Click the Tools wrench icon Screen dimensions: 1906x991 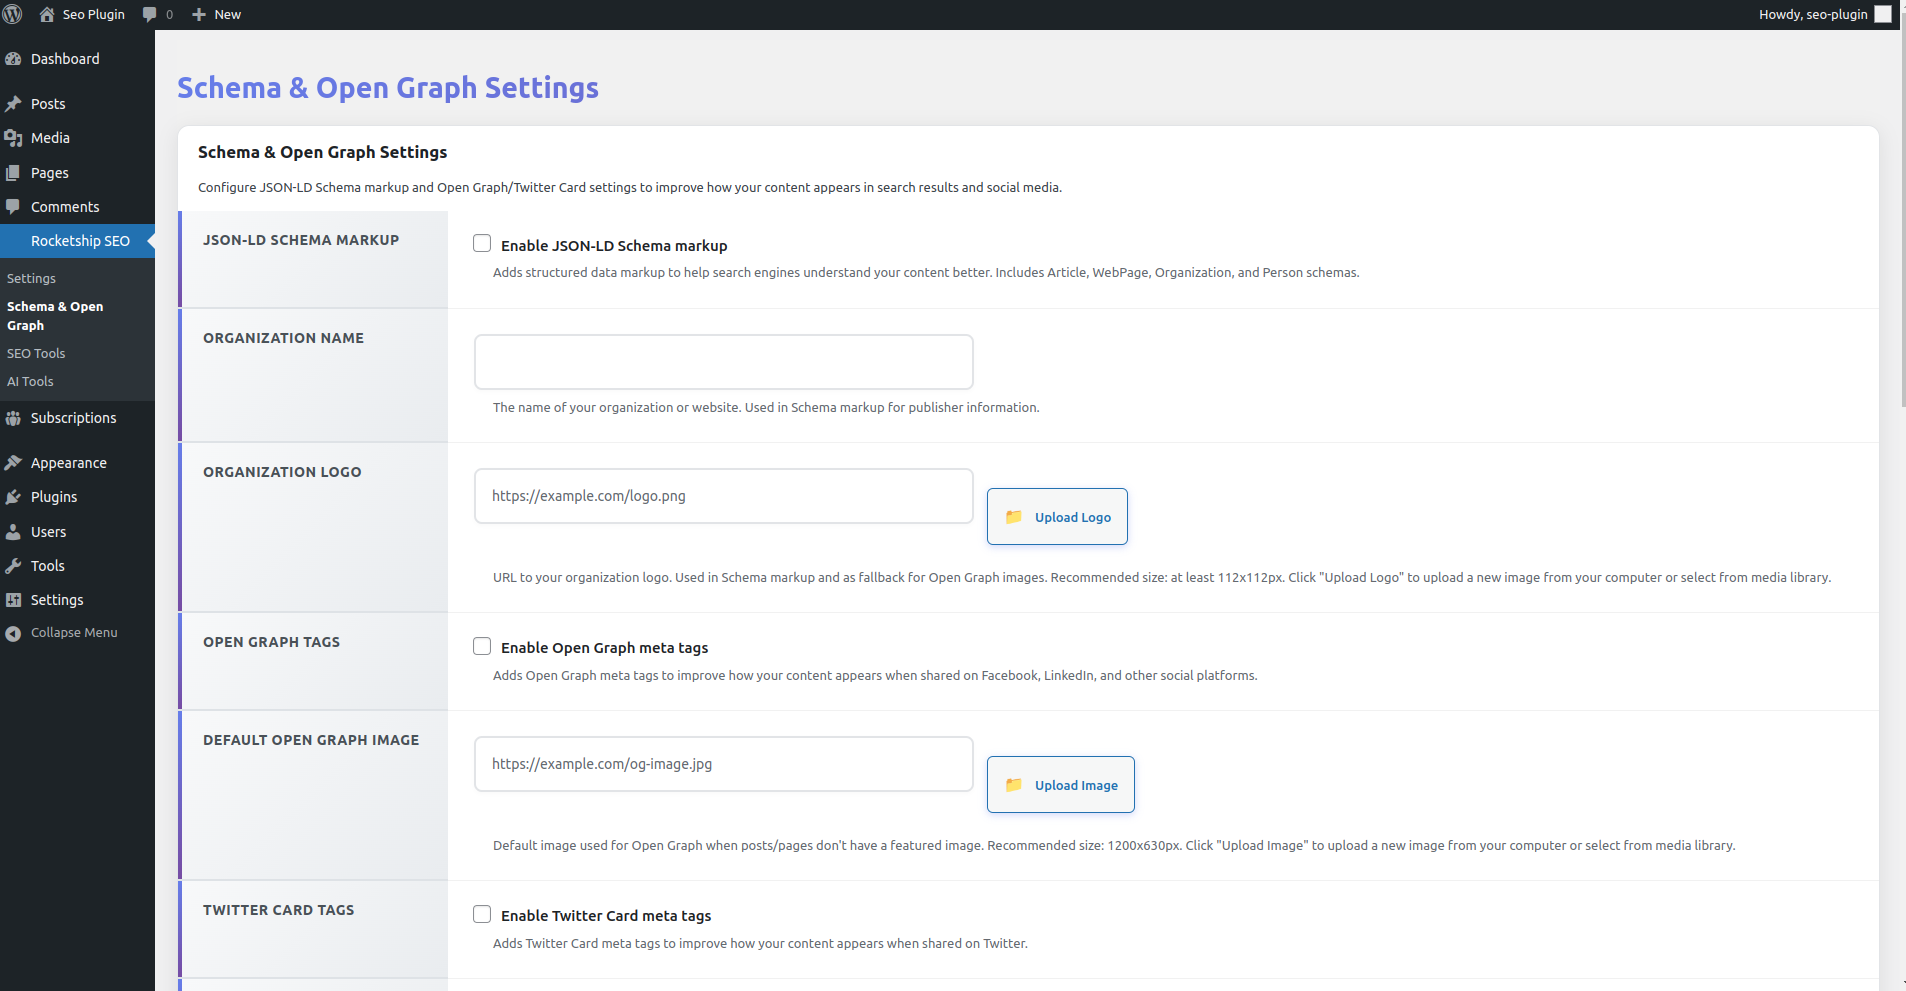coord(13,566)
